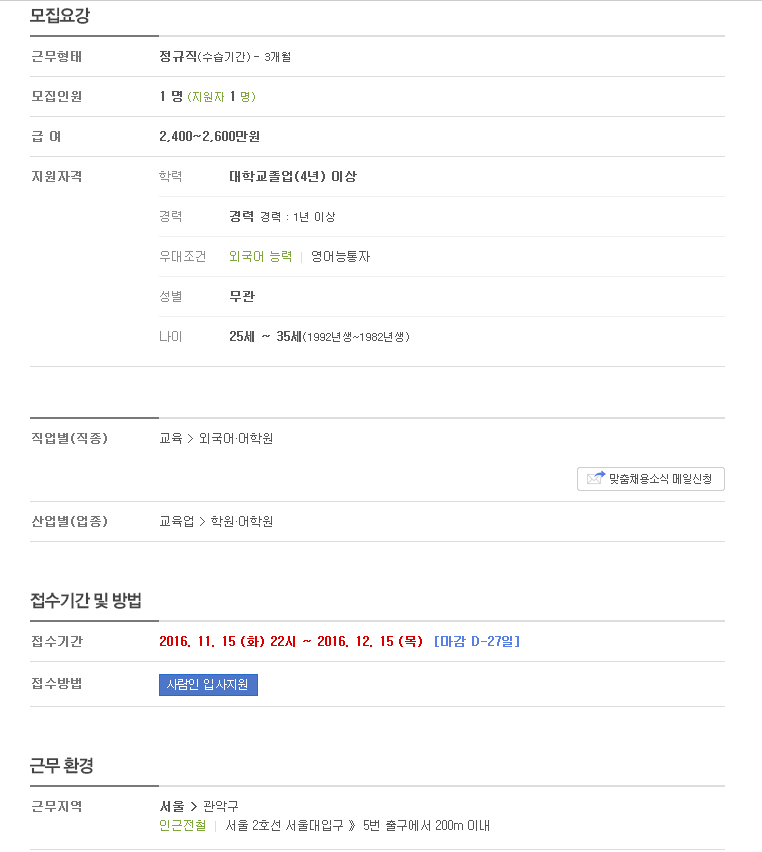This screenshot has width=762, height=852.
Task: Click the 모집요강 section heading
Action: point(60,15)
